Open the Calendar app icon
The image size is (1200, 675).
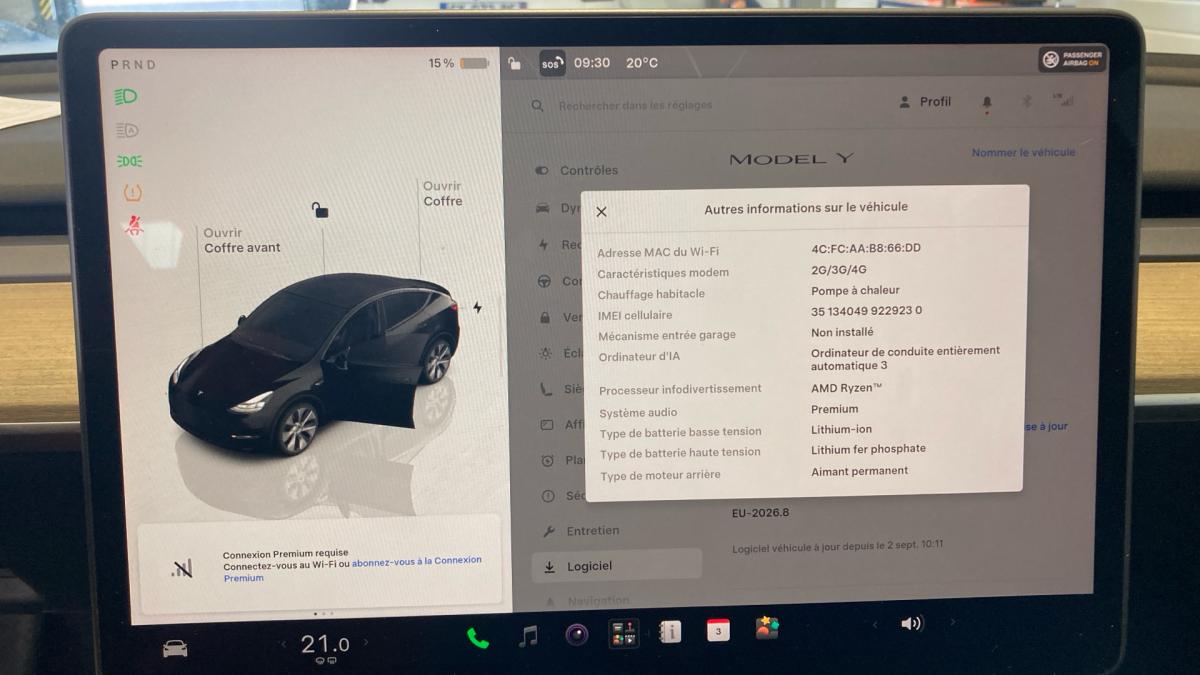click(718, 629)
